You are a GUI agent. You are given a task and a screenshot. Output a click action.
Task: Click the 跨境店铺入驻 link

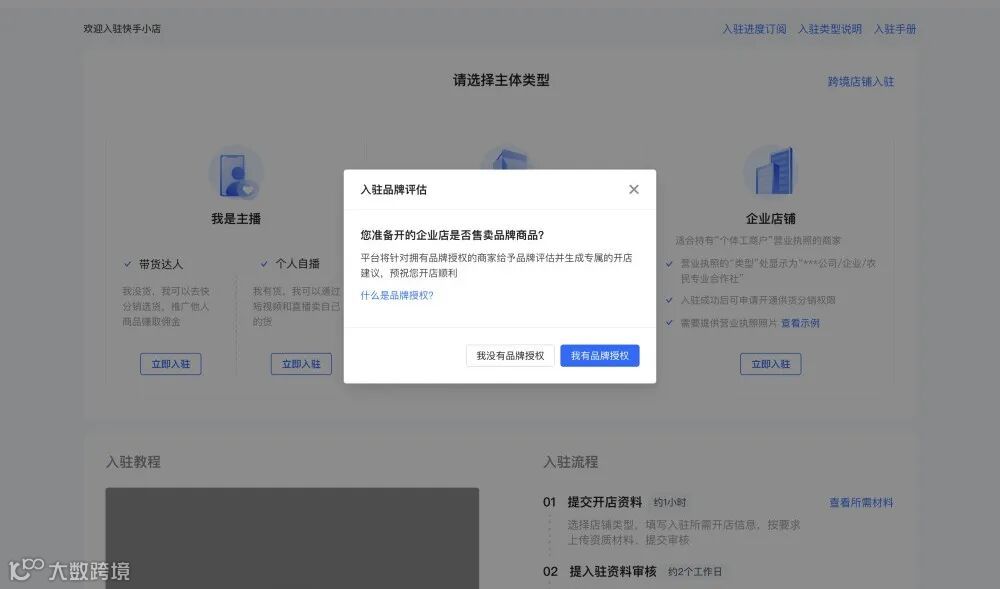[x=860, y=82]
